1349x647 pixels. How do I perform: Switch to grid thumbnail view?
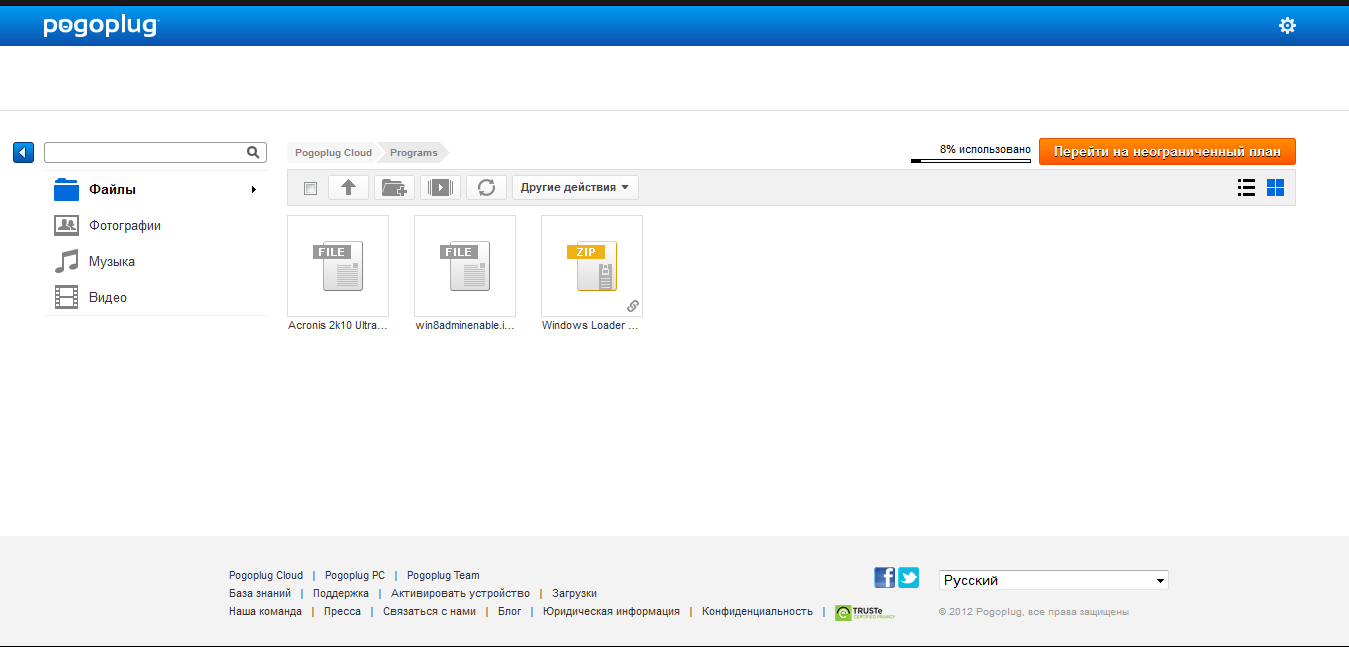pos(1275,187)
